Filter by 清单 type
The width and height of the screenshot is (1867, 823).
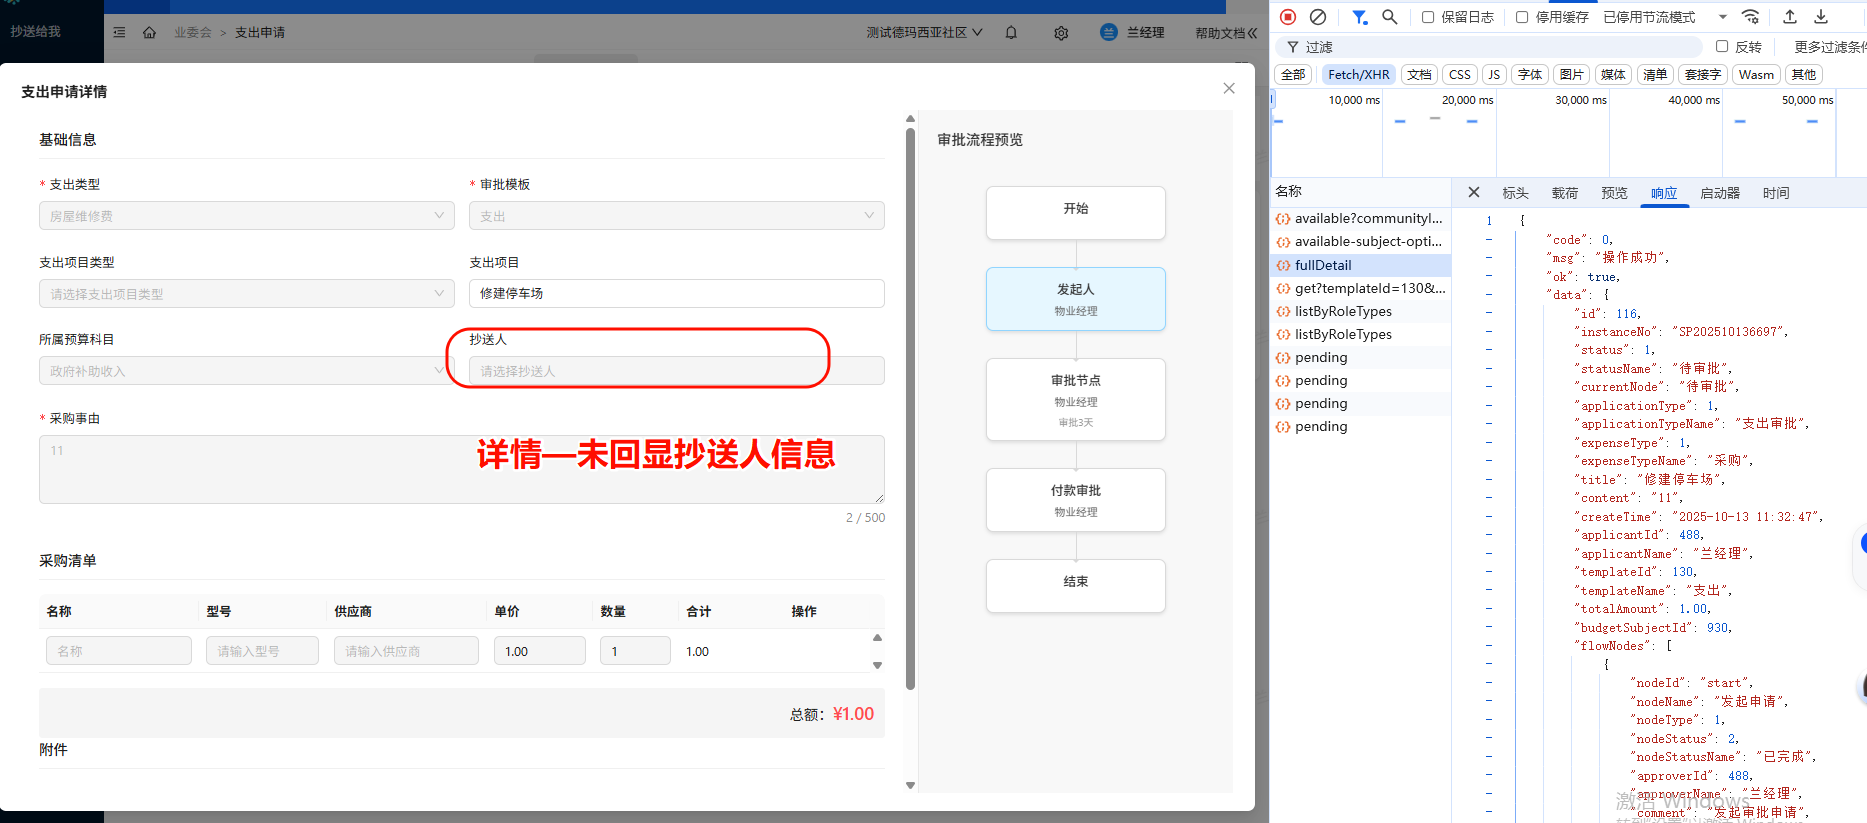[1655, 74]
